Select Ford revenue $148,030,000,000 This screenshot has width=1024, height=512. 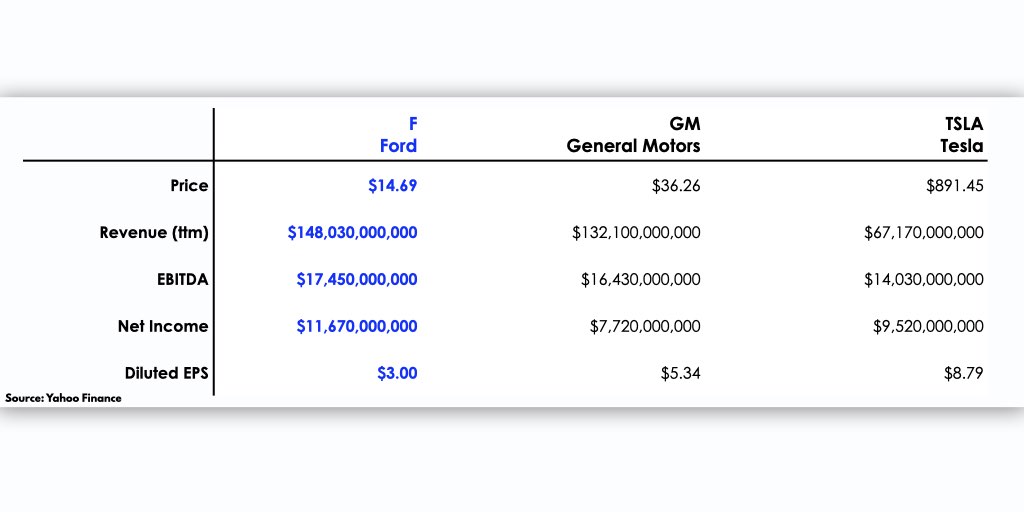[x=352, y=233]
